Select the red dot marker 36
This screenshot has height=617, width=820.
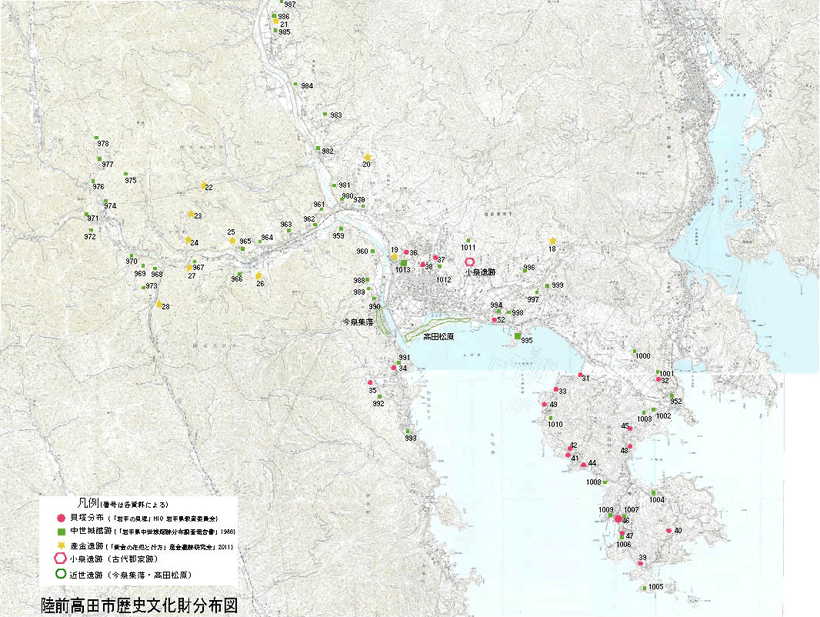(406, 252)
